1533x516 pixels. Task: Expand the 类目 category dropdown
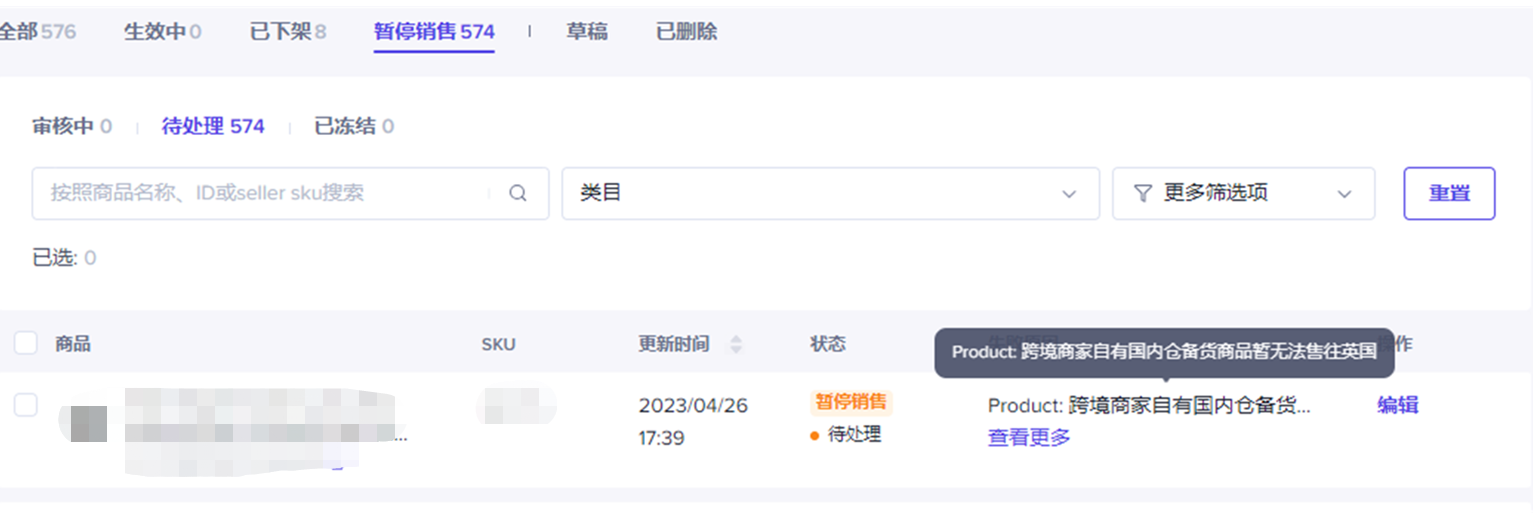coord(830,194)
